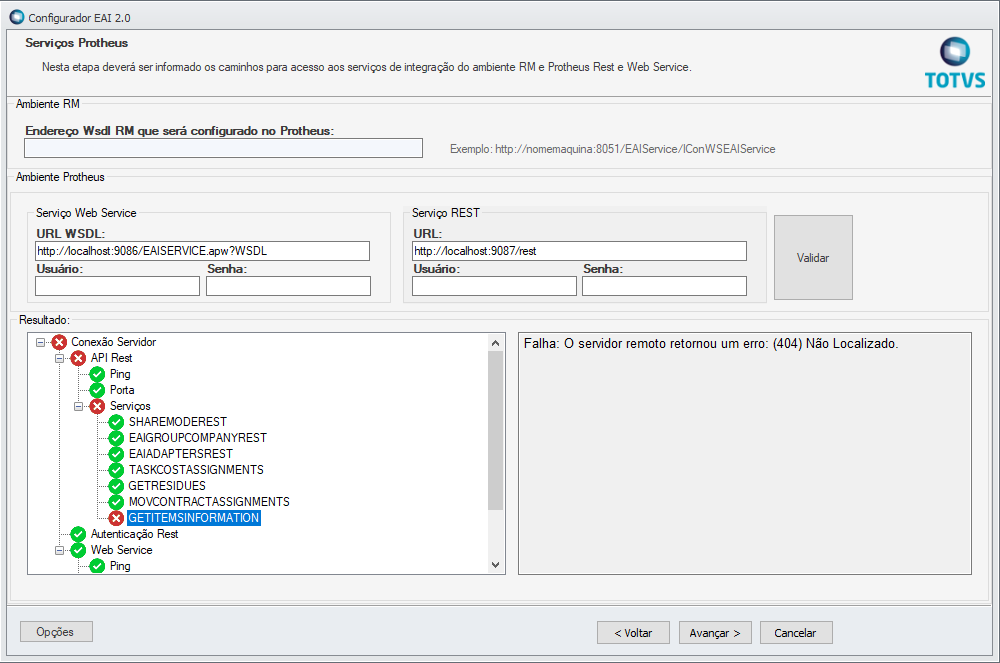
Task: Select the SHAREMODEREST service row
Action: click(177, 422)
